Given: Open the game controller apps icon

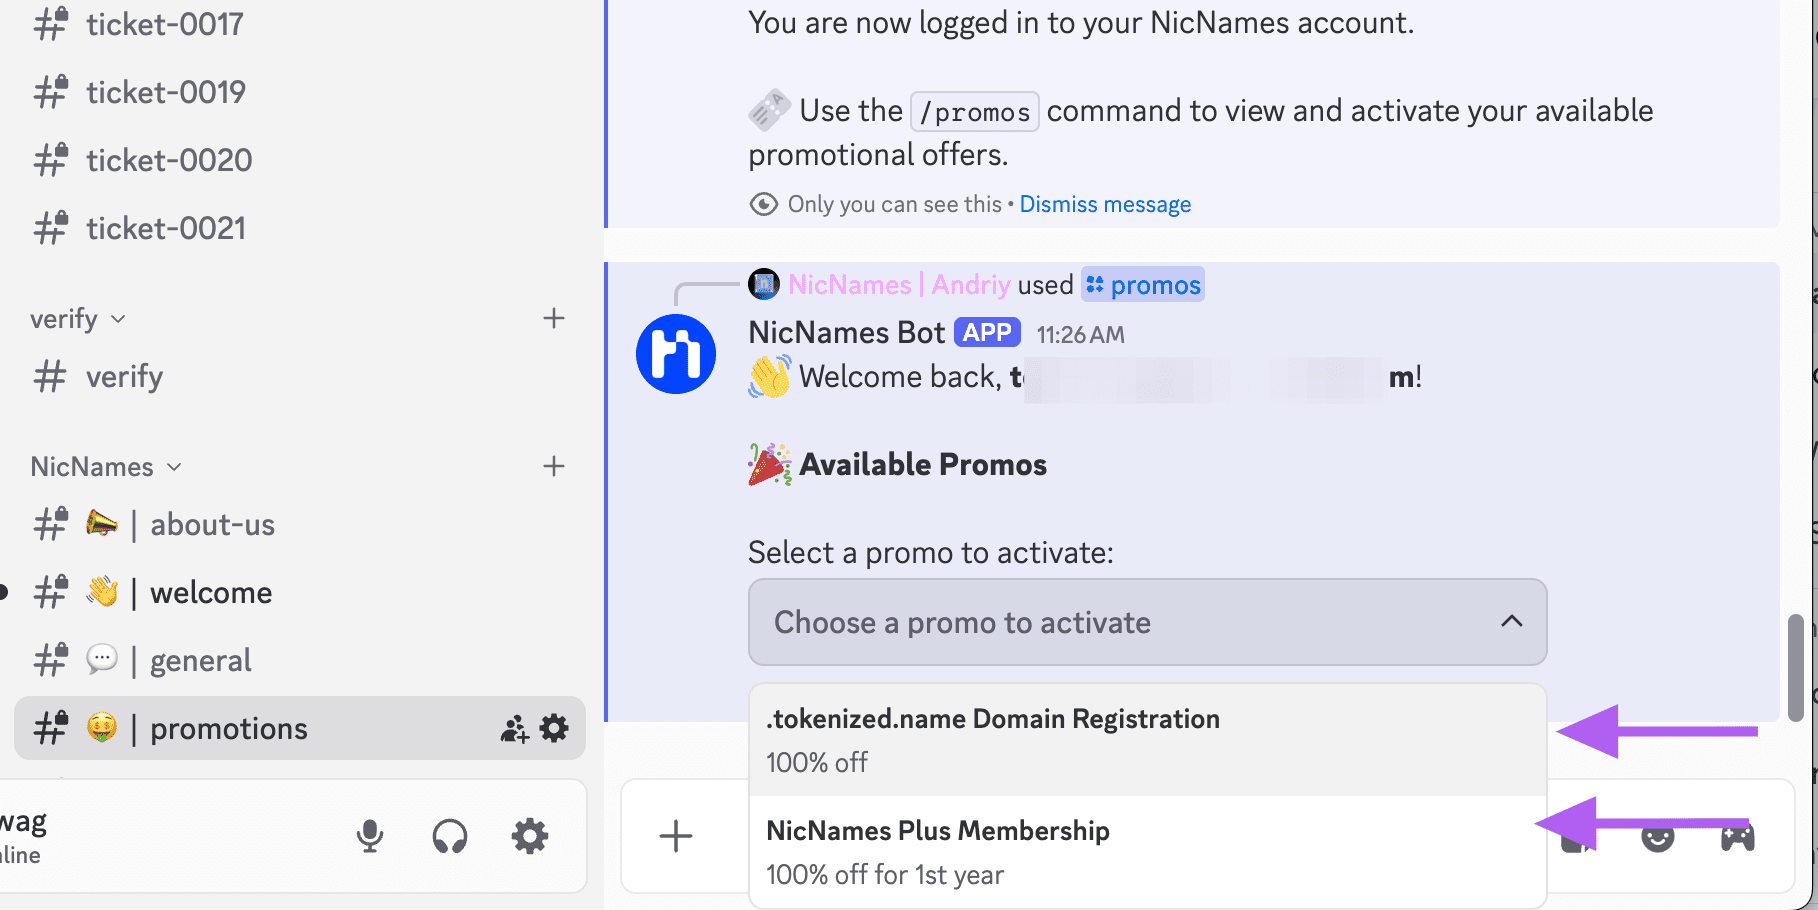Looking at the screenshot, I should [1738, 836].
